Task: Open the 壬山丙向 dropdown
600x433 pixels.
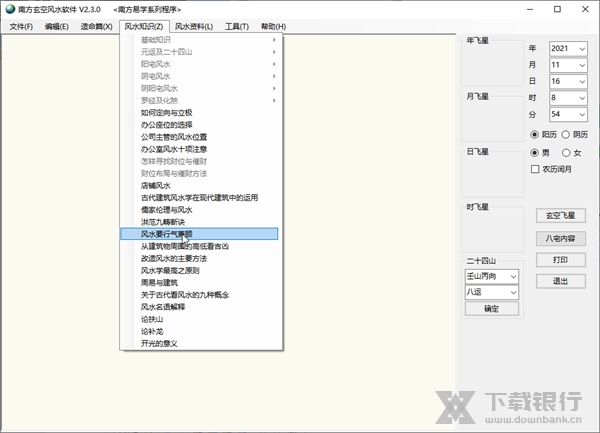Action: click(492, 276)
